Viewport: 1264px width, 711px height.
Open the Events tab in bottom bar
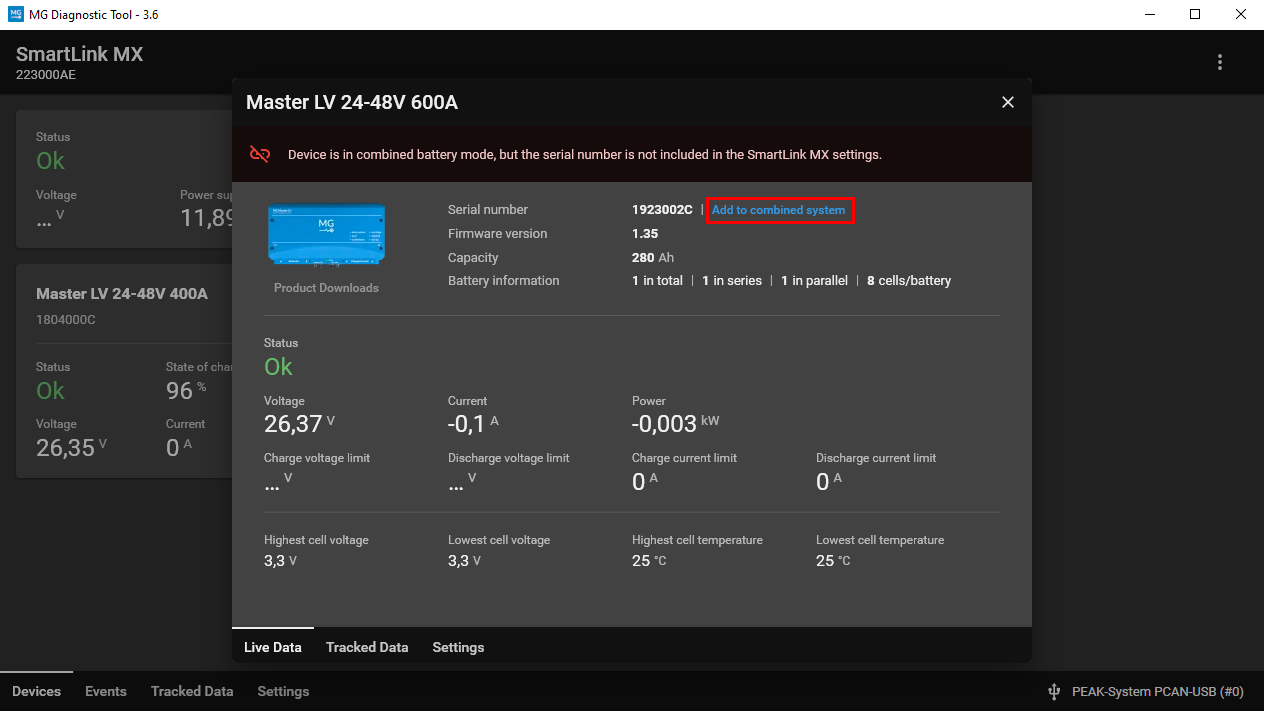106,691
